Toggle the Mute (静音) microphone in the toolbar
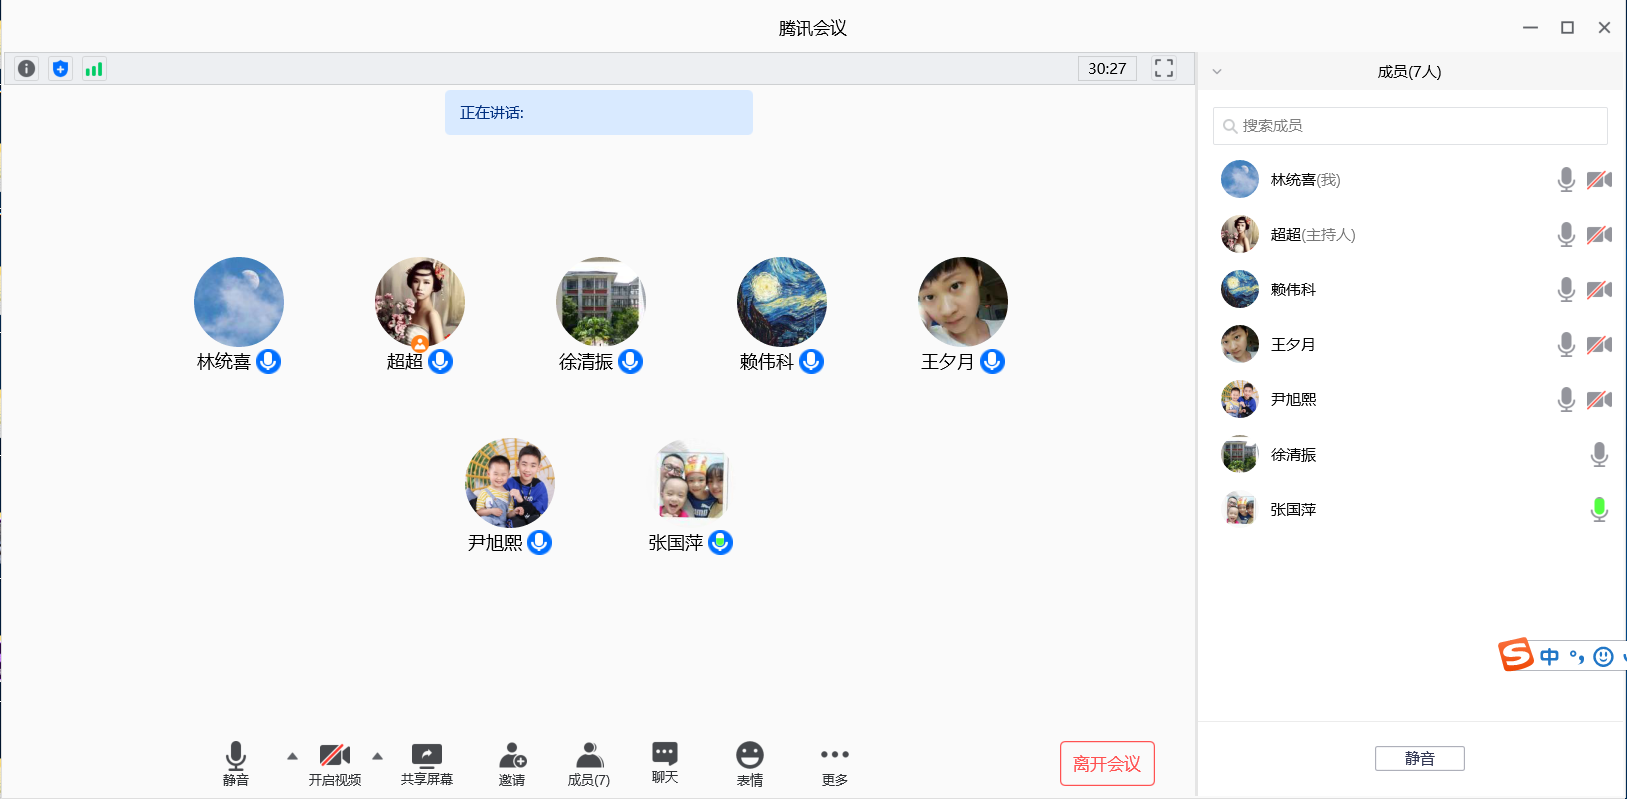 click(236, 764)
